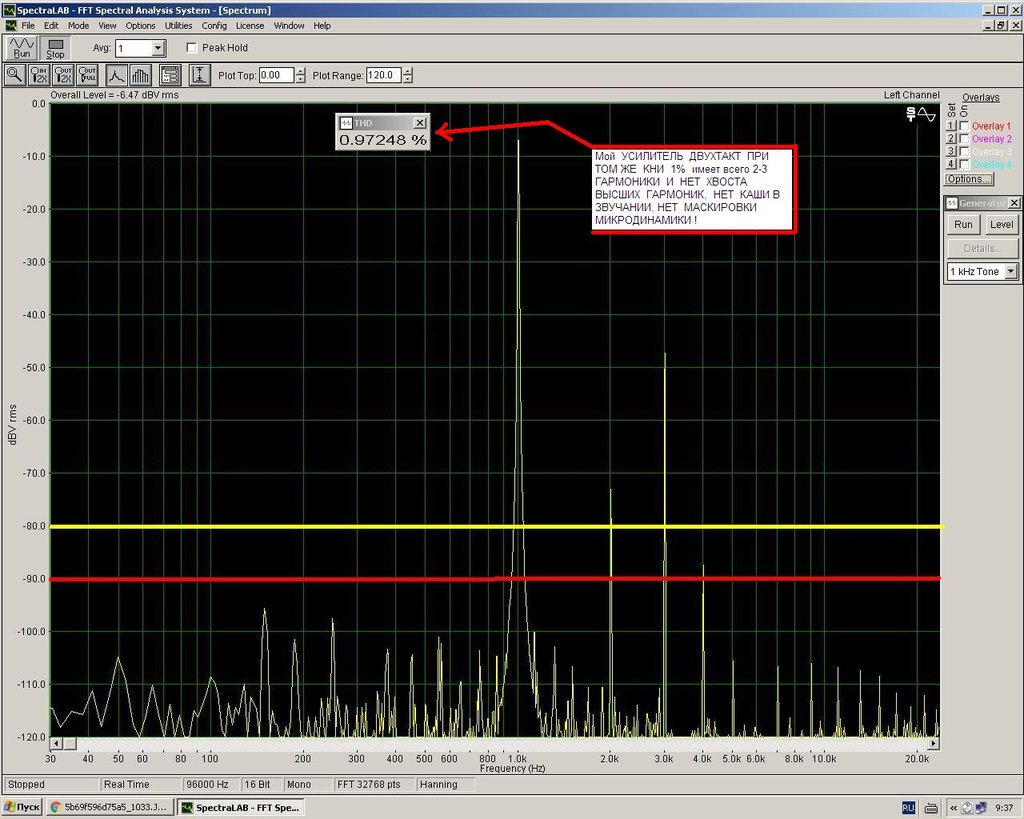Click the Plot Range value field

(384, 75)
